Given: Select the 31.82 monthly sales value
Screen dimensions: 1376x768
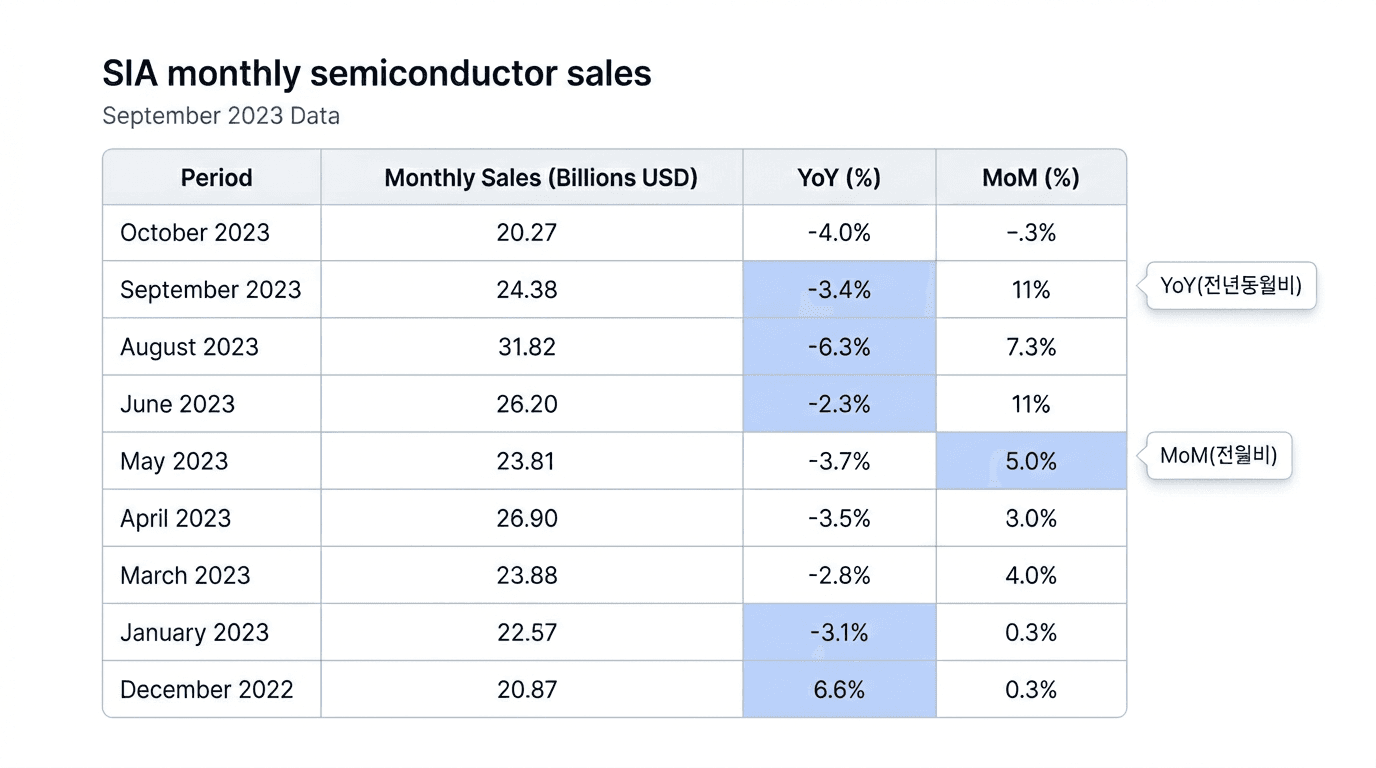Looking at the screenshot, I should (526, 347).
